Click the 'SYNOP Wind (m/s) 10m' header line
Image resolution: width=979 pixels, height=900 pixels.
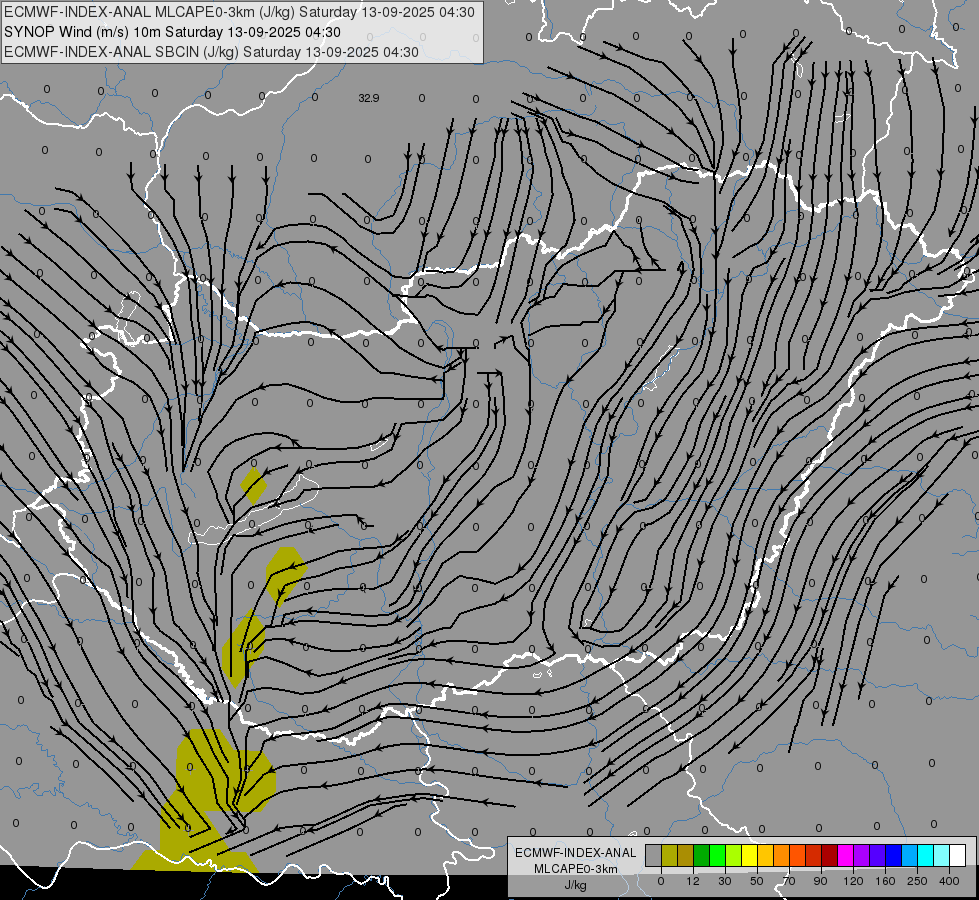[172, 32]
